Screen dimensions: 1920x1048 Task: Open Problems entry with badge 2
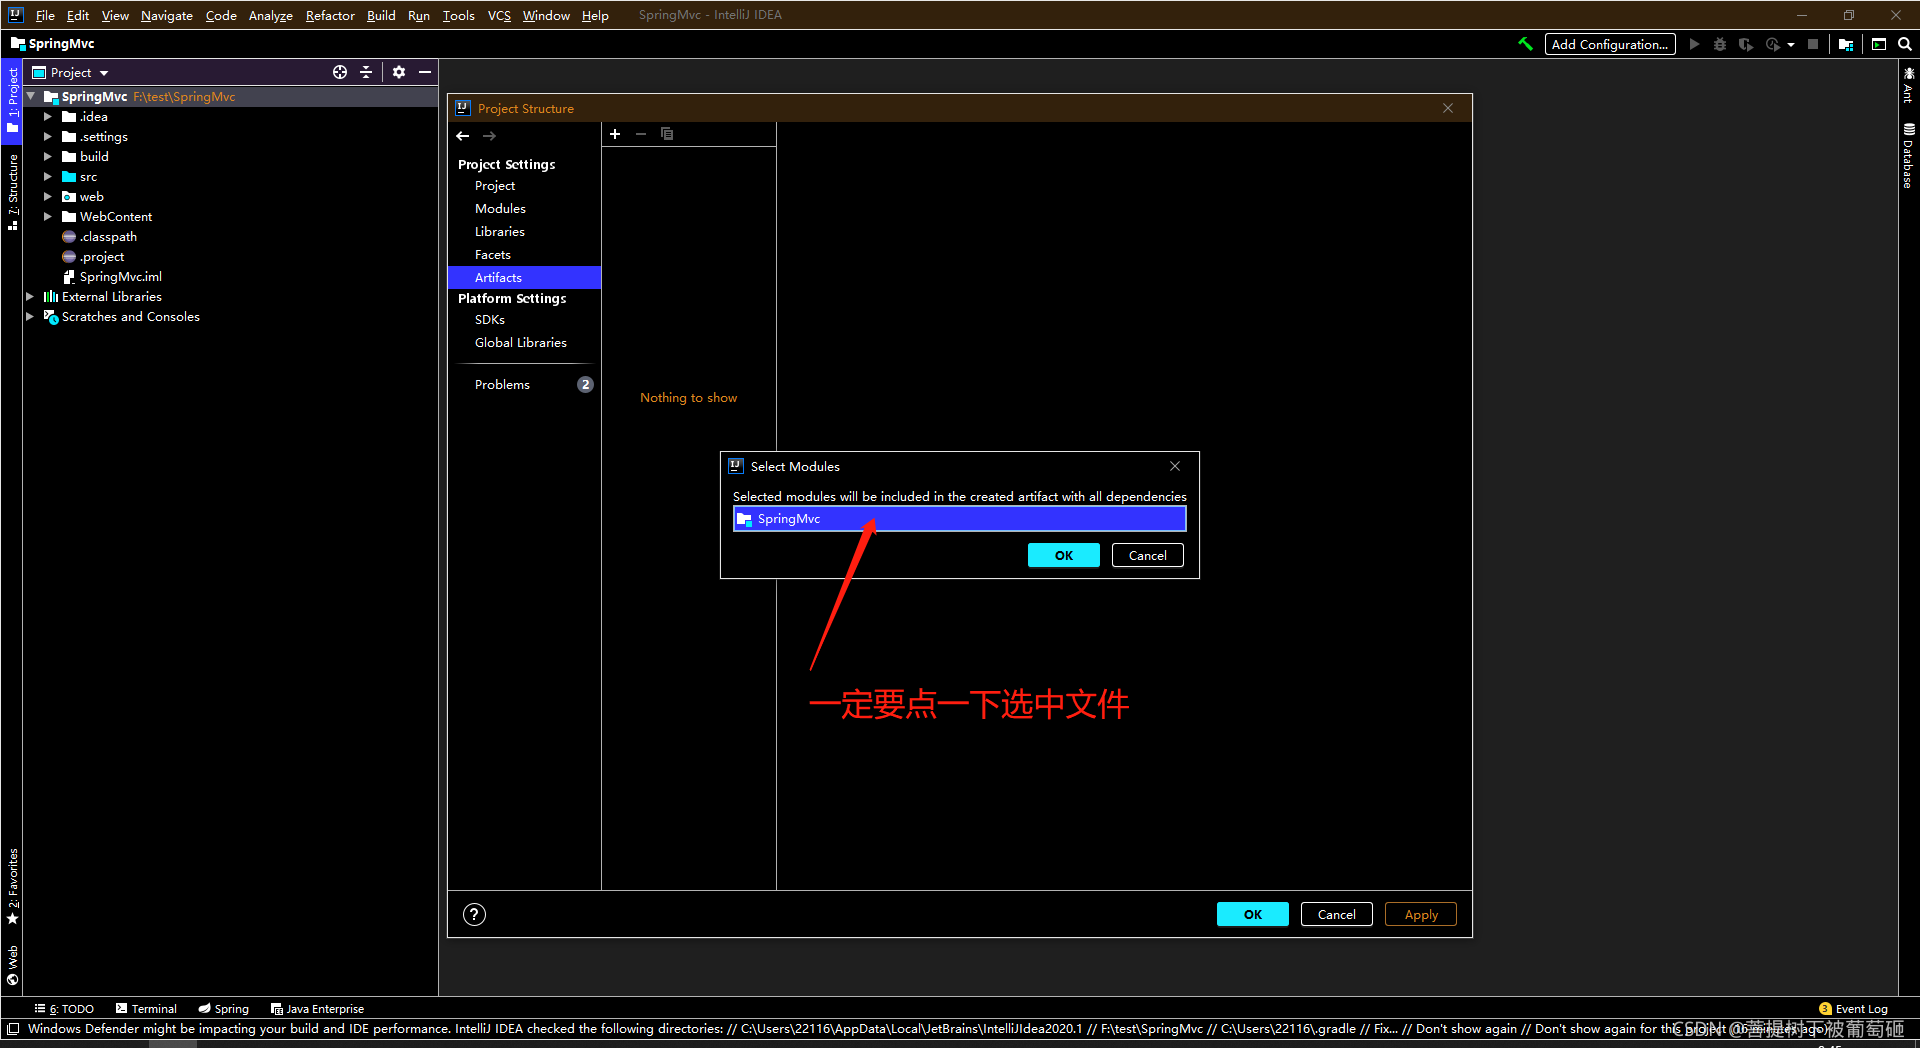coord(525,384)
